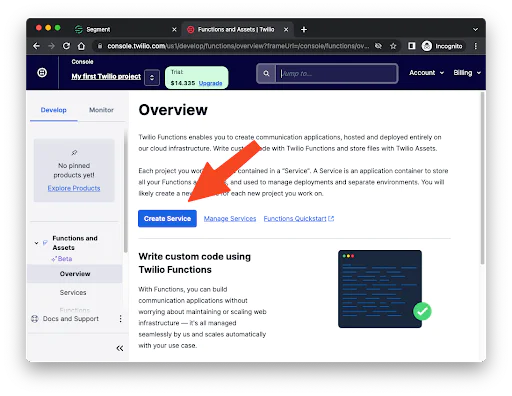Collapse the sidebar with double chevron icon
This screenshot has width=512, height=396.
(120, 348)
